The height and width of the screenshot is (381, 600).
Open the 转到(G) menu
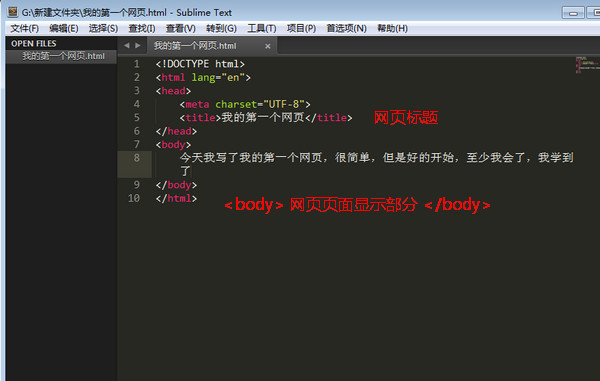point(221,28)
